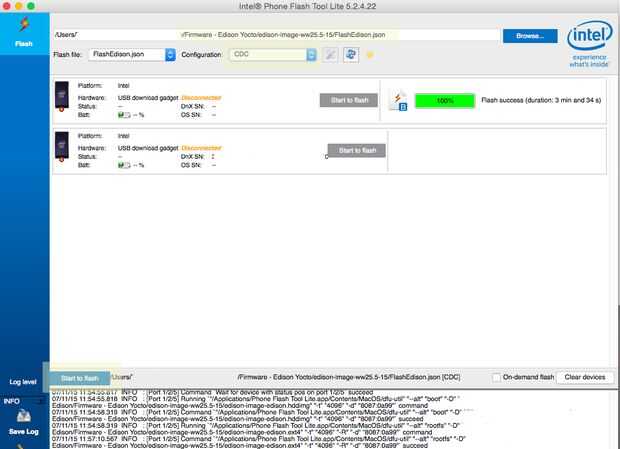Viewport: 620px width, 449px height.
Task: Click the blue refresh icon beside Configuration
Action: tap(351, 55)
